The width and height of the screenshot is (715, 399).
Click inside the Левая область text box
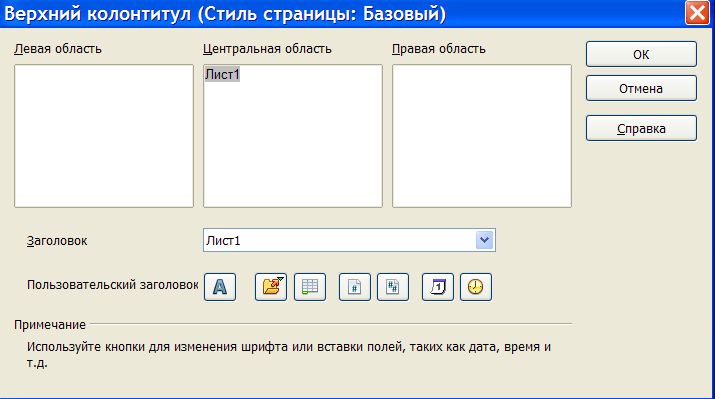point(104,136)
